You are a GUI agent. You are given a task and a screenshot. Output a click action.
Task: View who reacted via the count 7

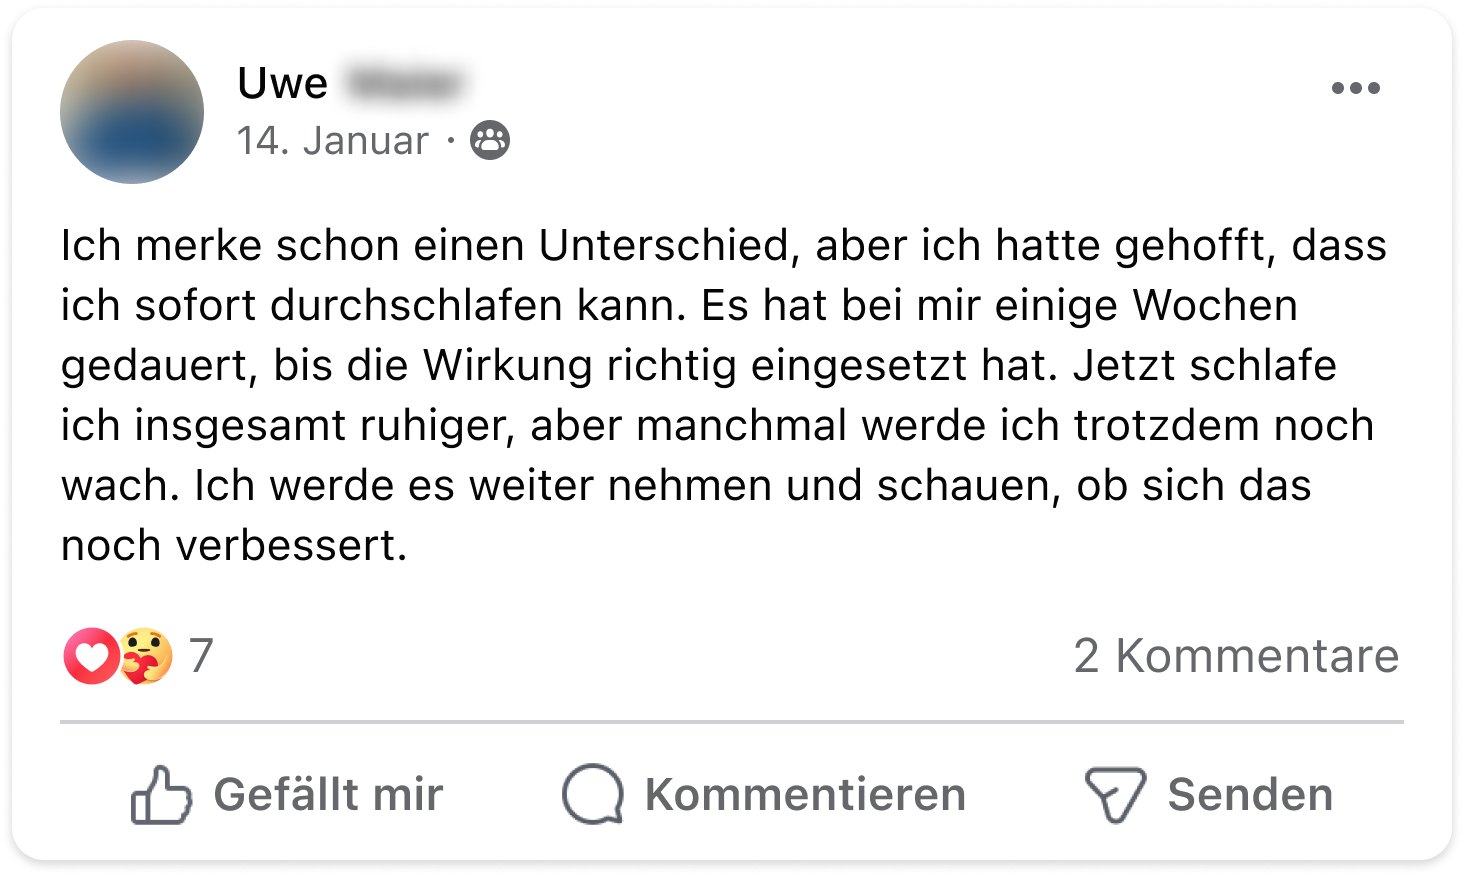[201, 656]
